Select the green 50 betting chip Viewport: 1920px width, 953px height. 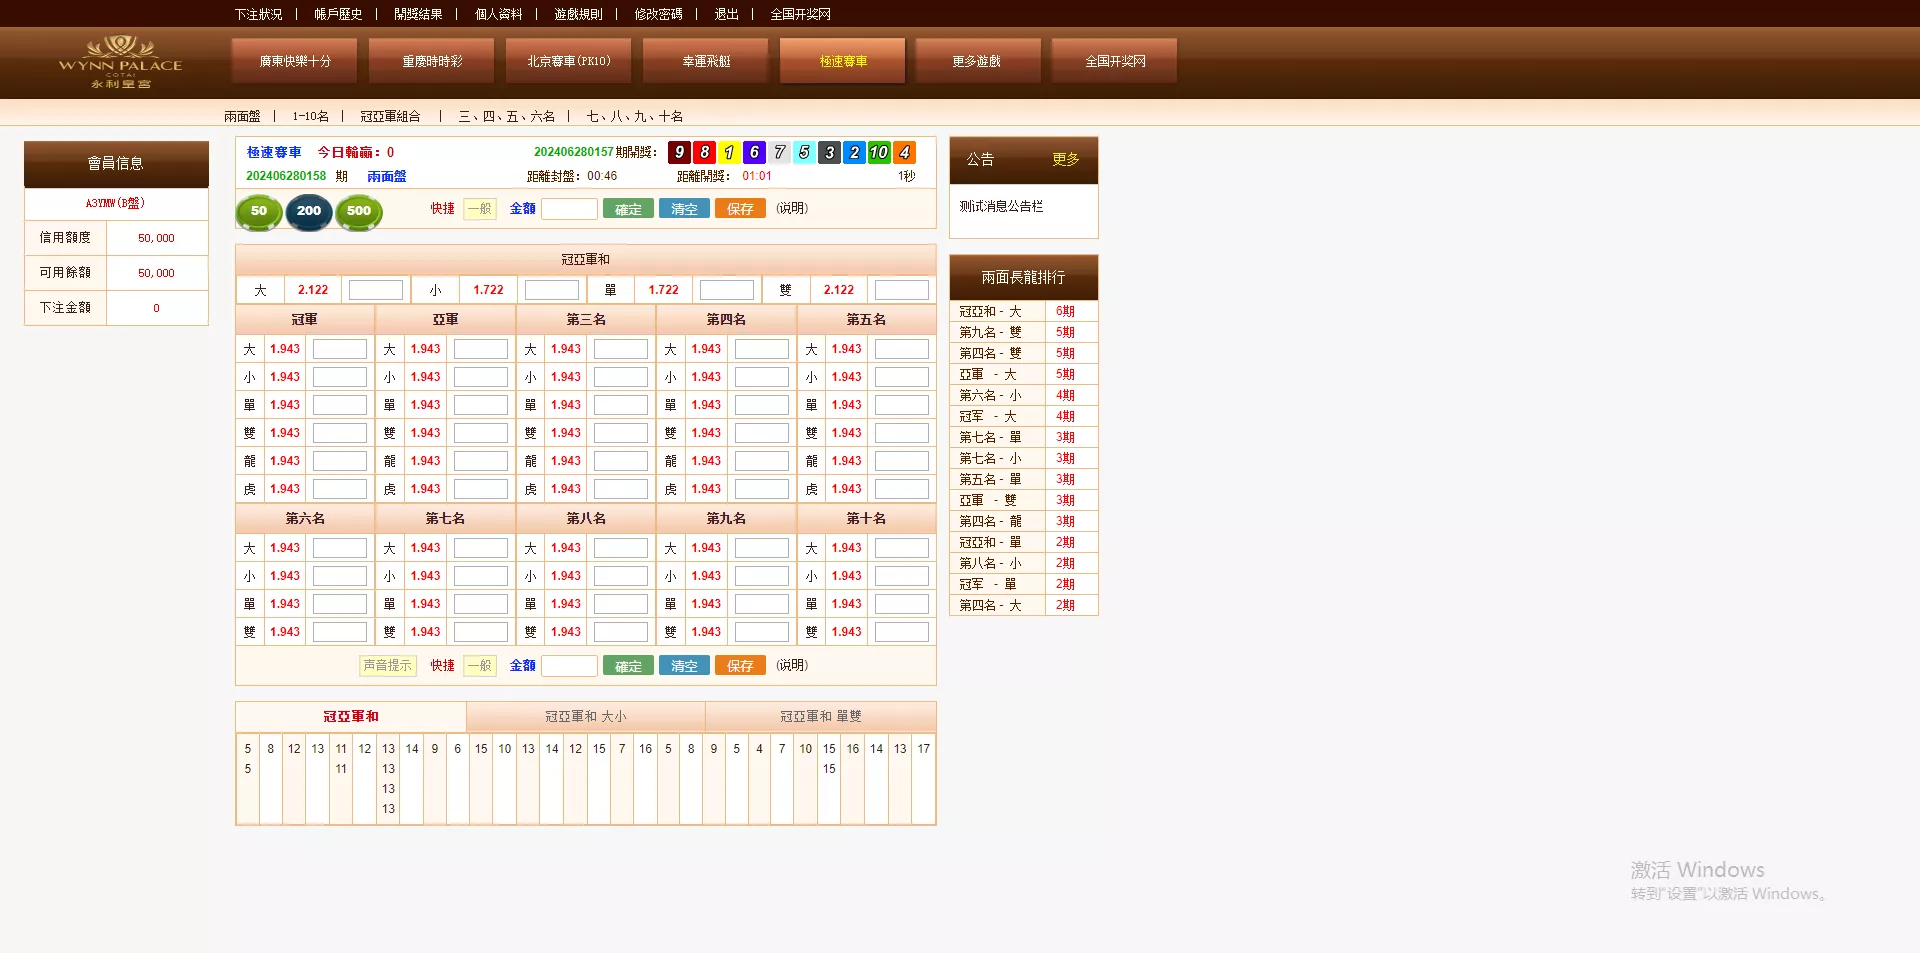258,212
